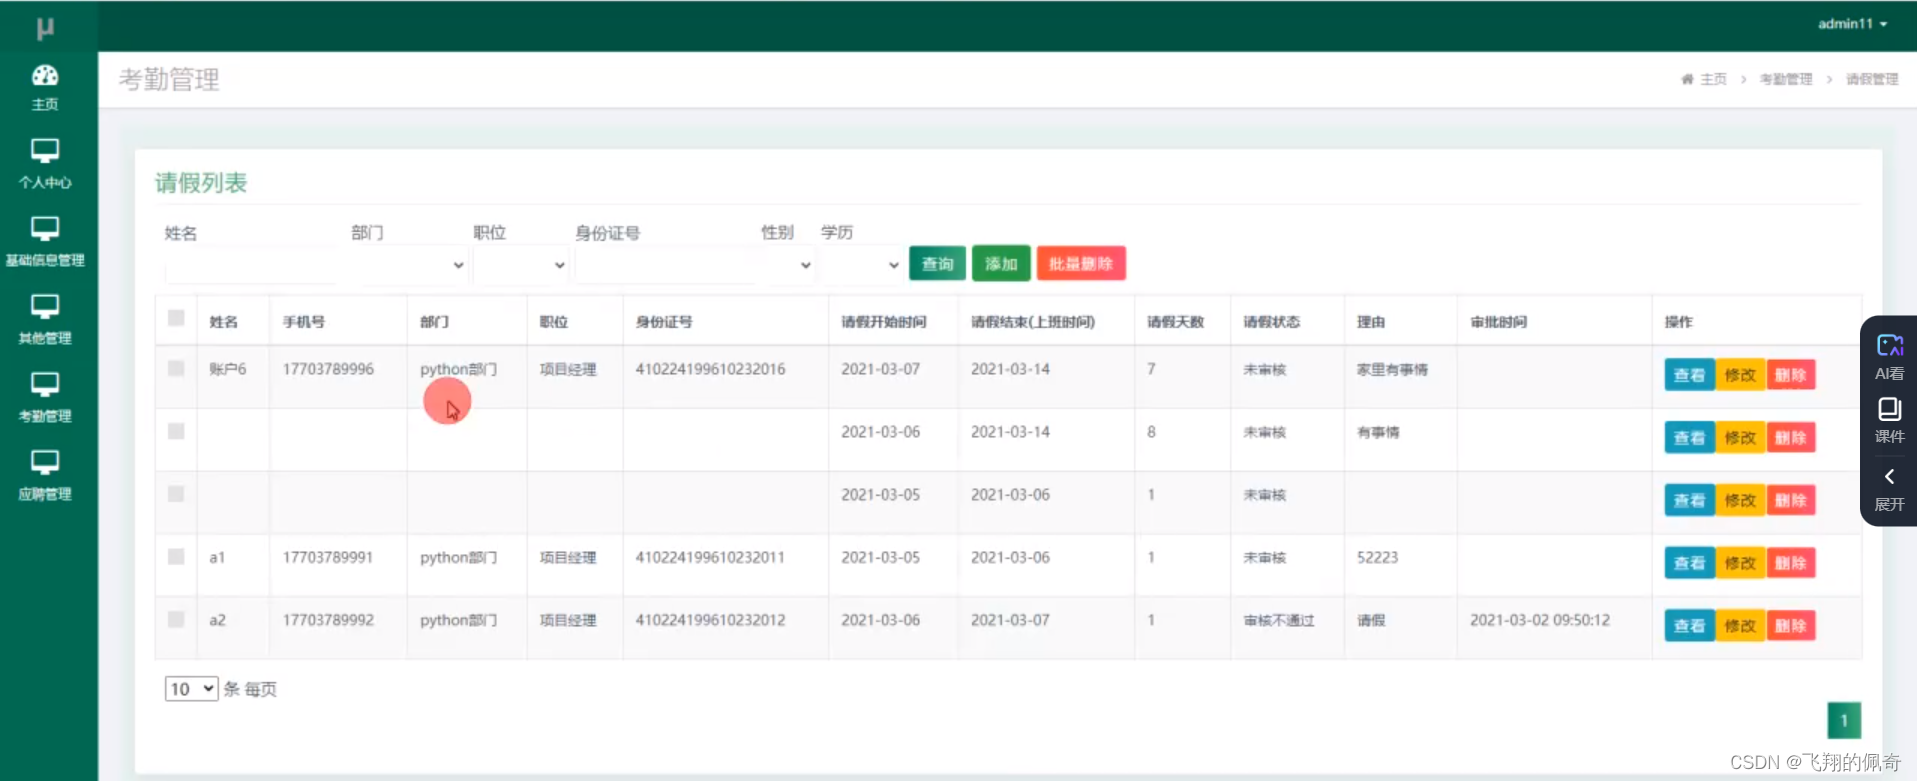Click 修改 for row a2
The height and width of the screenshot is (781, 1917).
tap(1740, 626)
